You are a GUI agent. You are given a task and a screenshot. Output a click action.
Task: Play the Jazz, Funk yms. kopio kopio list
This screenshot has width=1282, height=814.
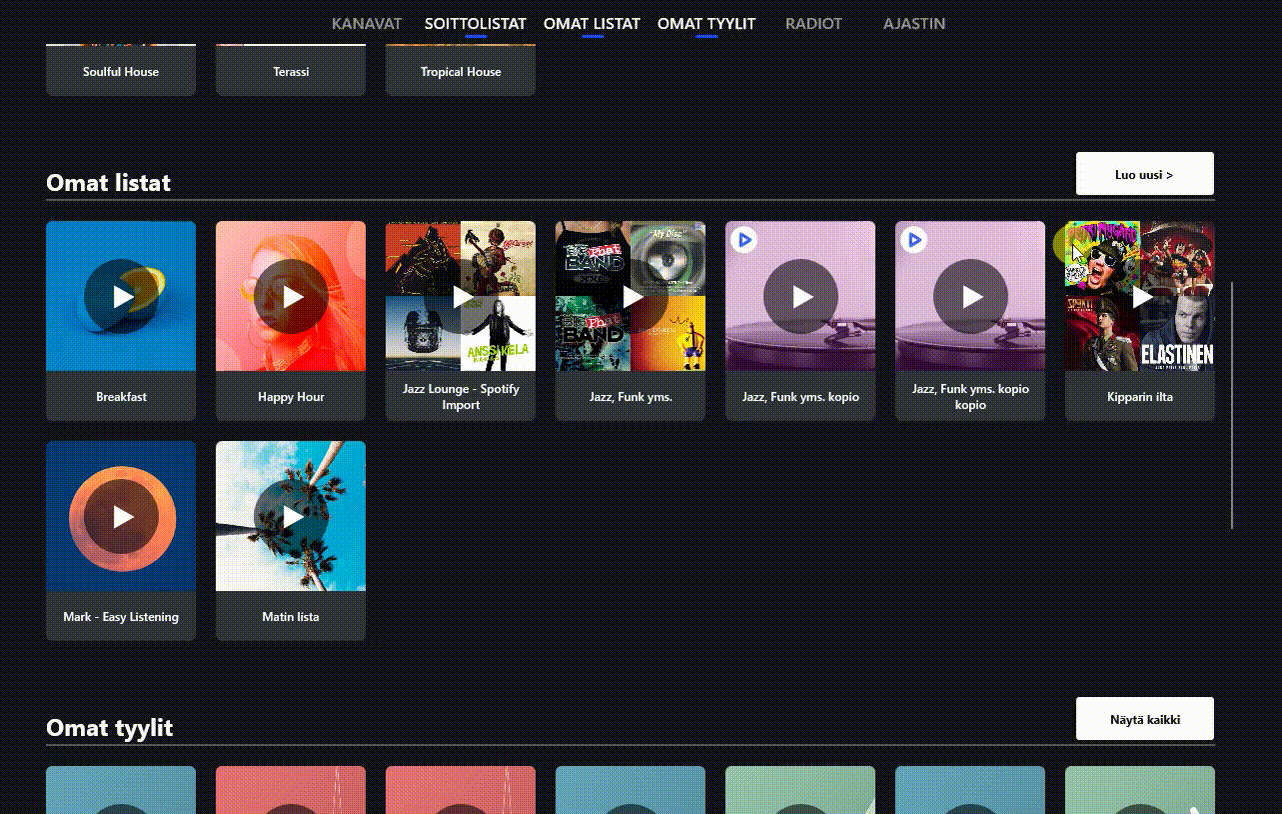(x=971, y=296)
